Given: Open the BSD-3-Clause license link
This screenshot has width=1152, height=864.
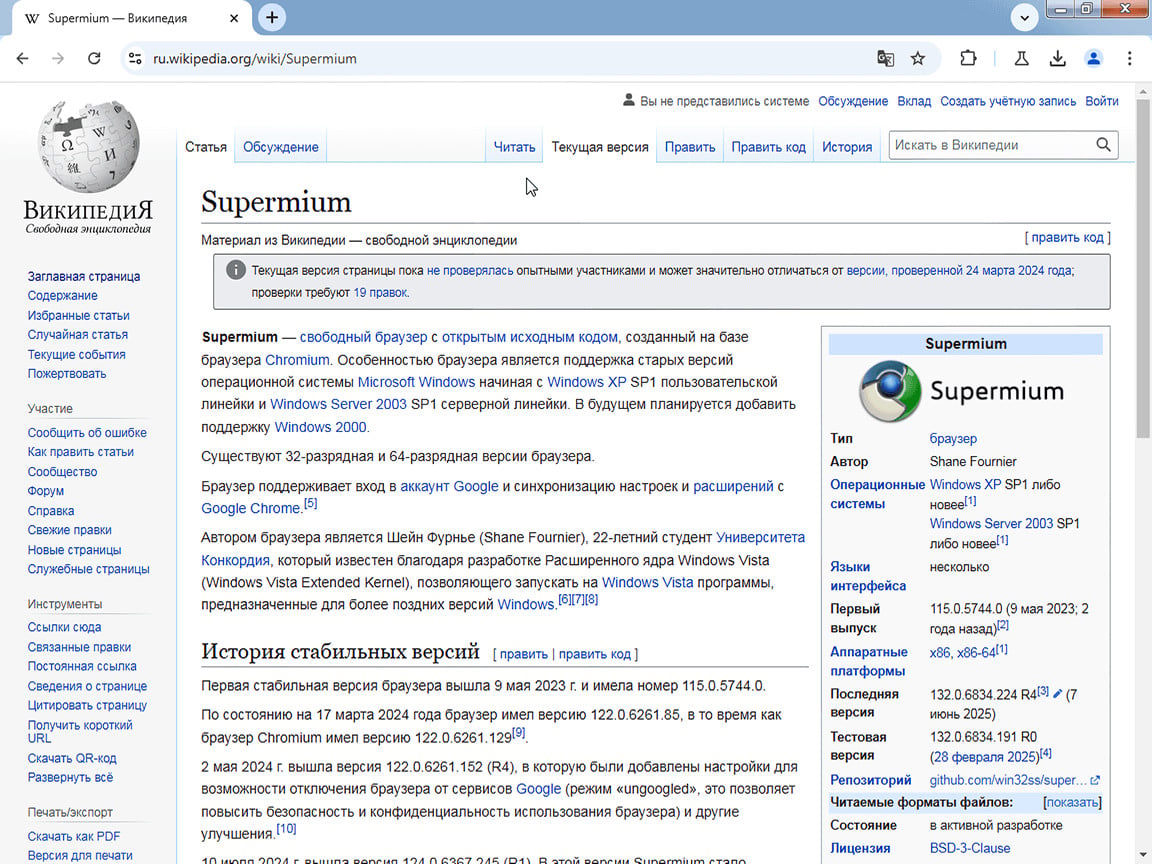Looking at the screenshot, I should 970,848.
